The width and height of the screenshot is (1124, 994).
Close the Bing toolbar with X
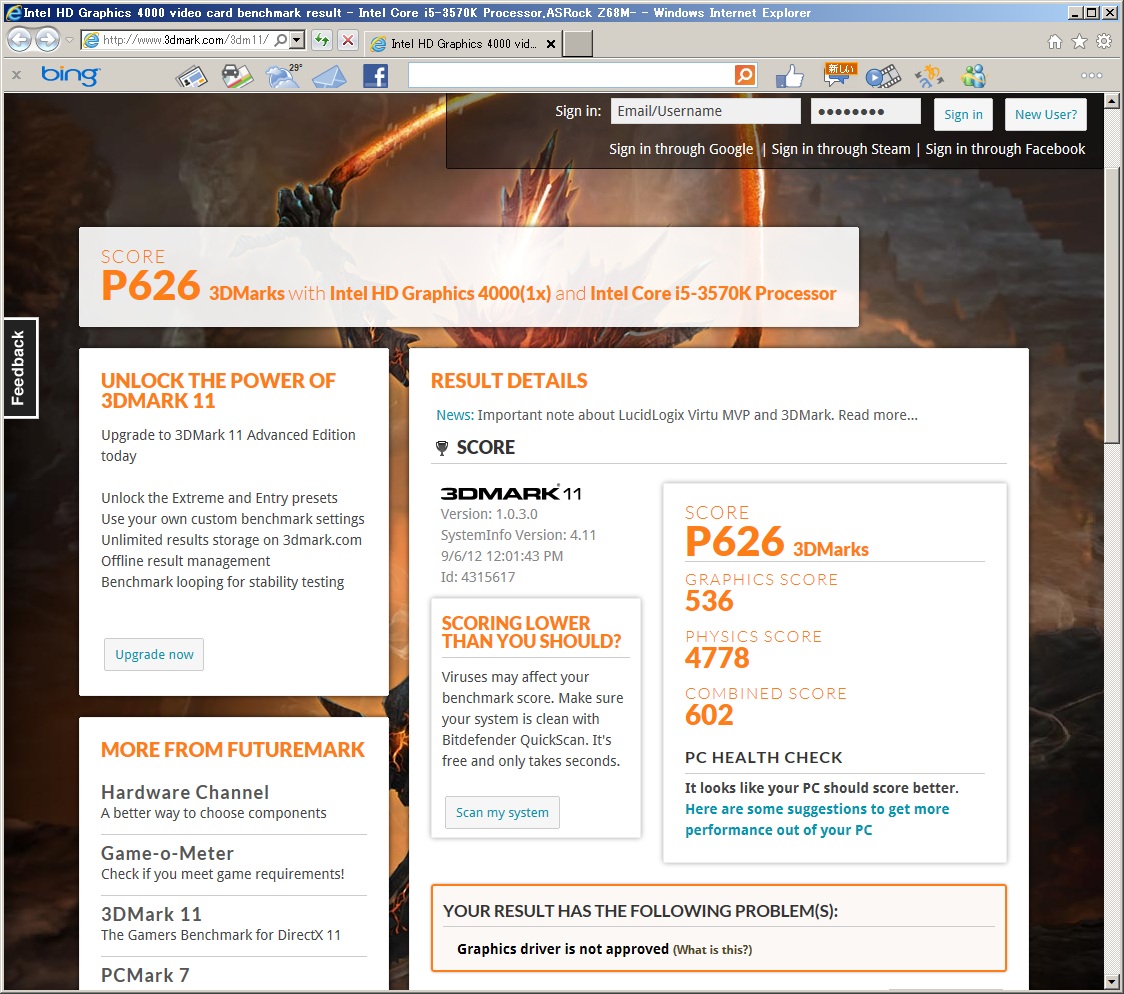16,75
